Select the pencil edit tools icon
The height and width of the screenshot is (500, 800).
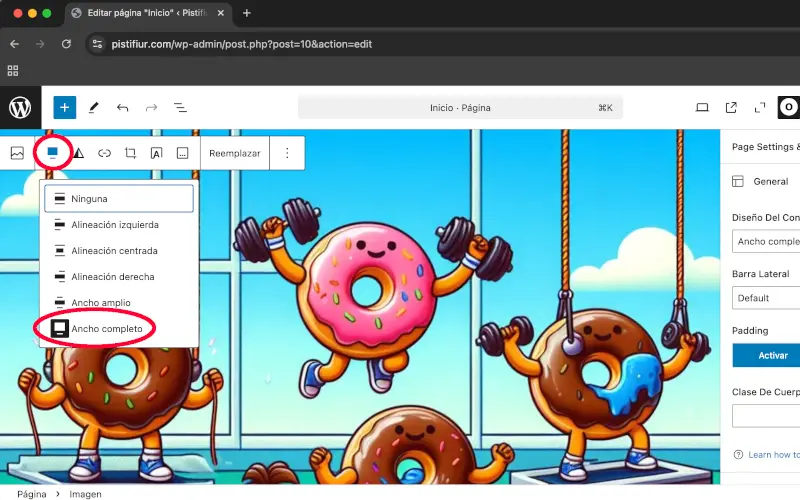point(93,108)
